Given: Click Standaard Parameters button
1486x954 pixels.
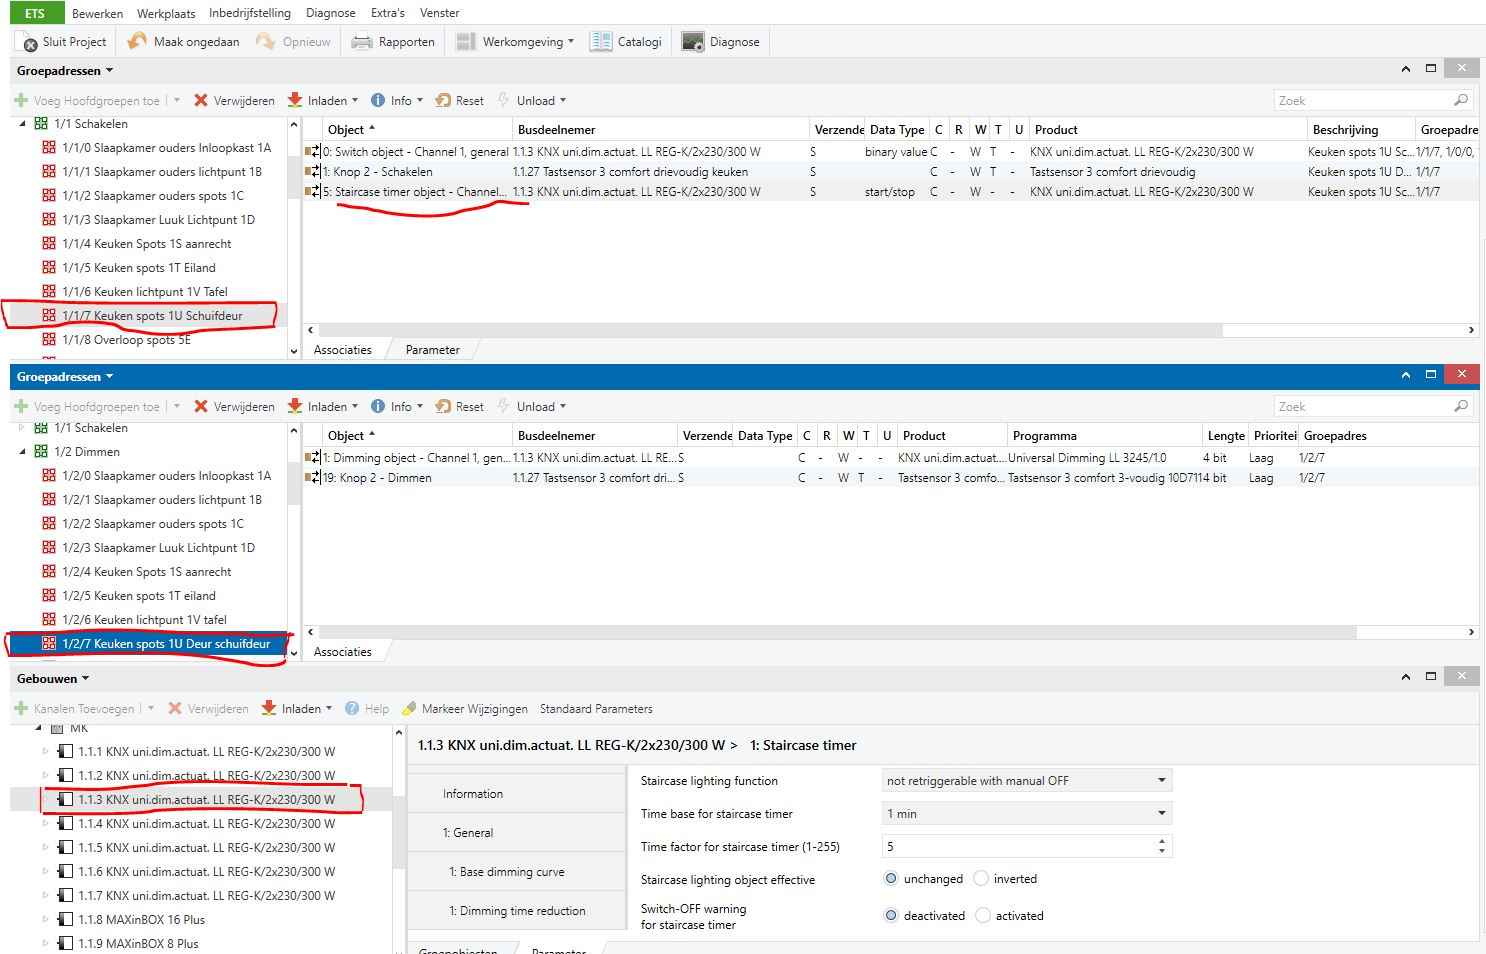Looking at the screenshot, I should click(595, 709).
